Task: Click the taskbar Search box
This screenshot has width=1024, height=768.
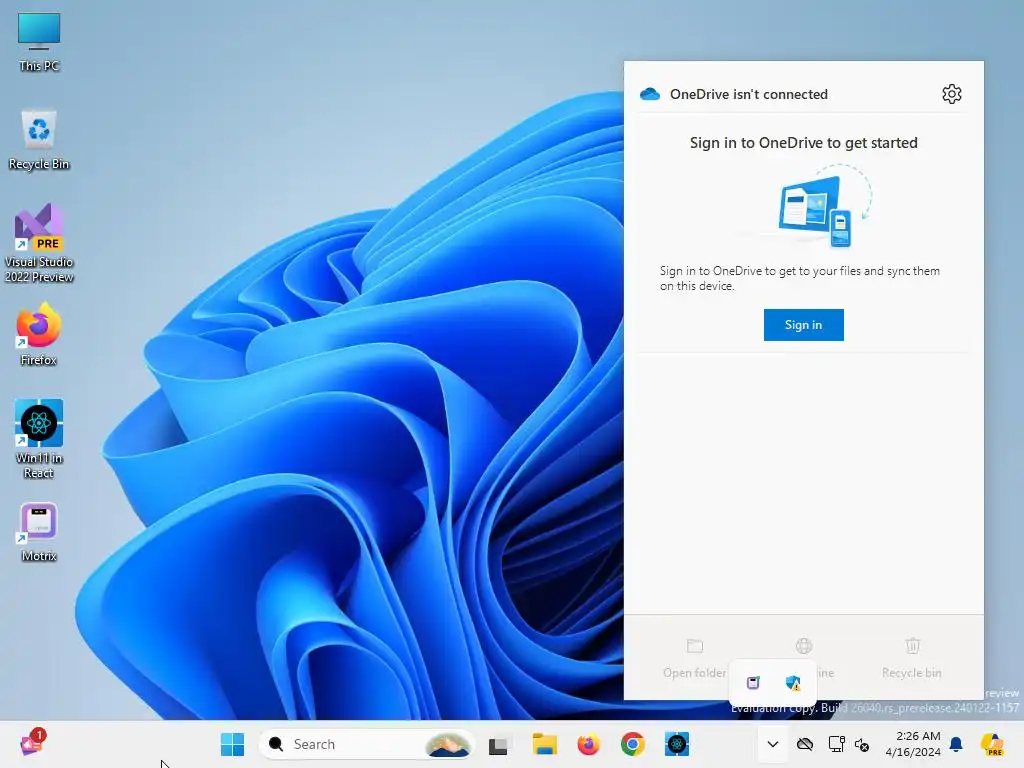Action: (366, 744)
